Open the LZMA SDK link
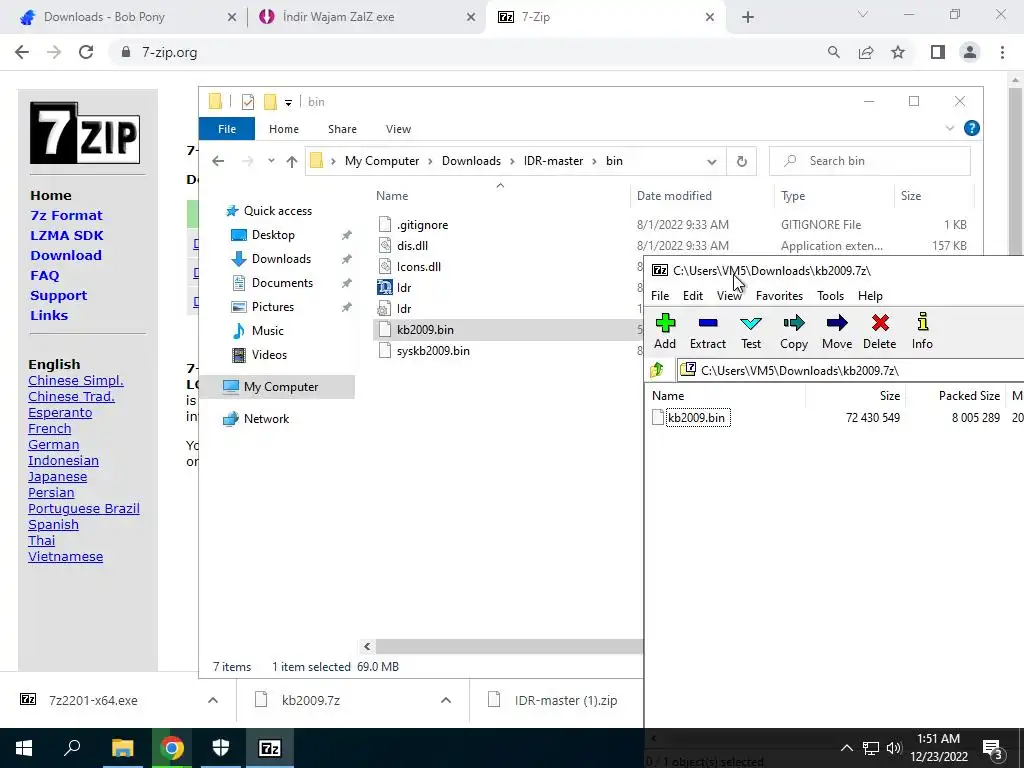The height and width of the screenshot is (768, 1024). coord(67,235)
